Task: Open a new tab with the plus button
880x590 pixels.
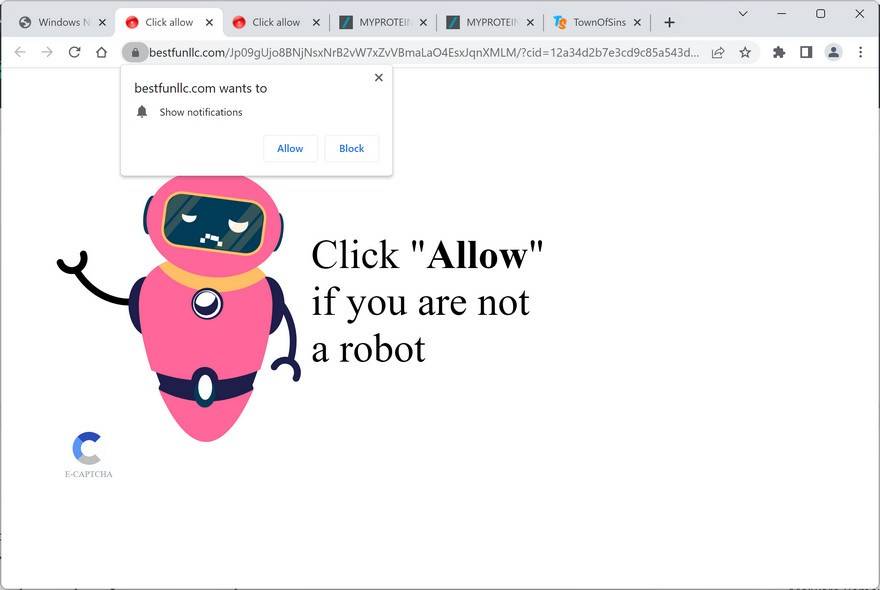Action: coord(669,22)
